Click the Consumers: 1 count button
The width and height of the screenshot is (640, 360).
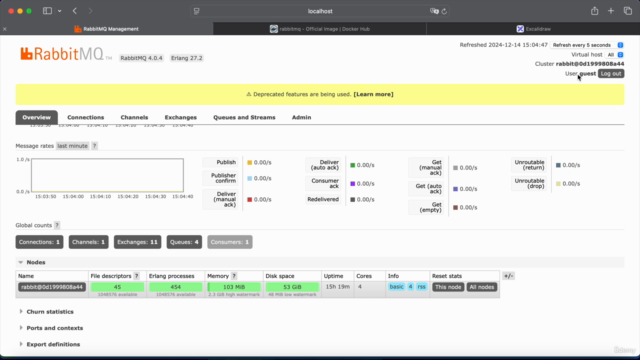tap(230, 242)
